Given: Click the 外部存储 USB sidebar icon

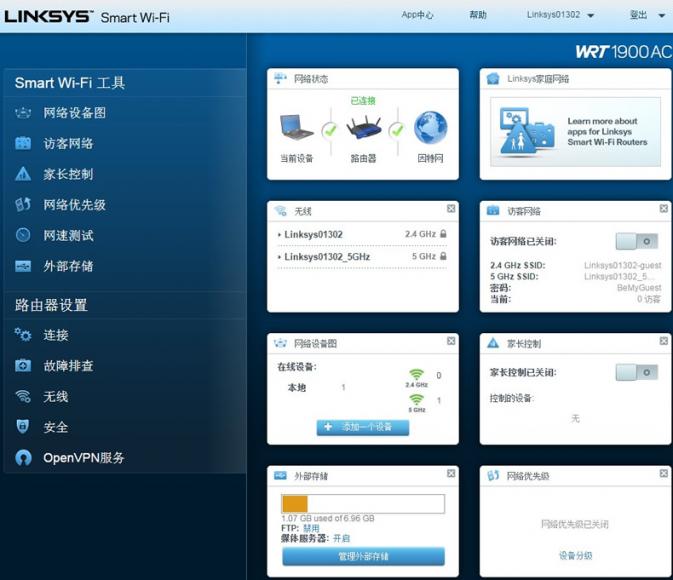Looking at the screenshot, I should pos(23,266).
